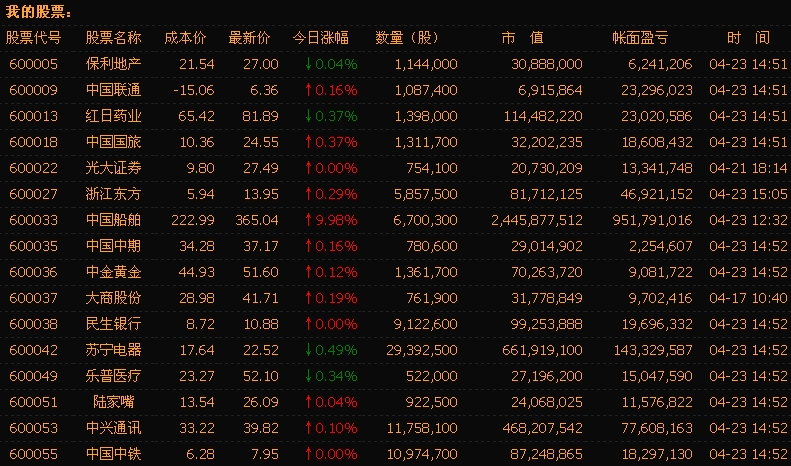
Task: Click the 951,791,016 profit cell
Action: point(652,220)
